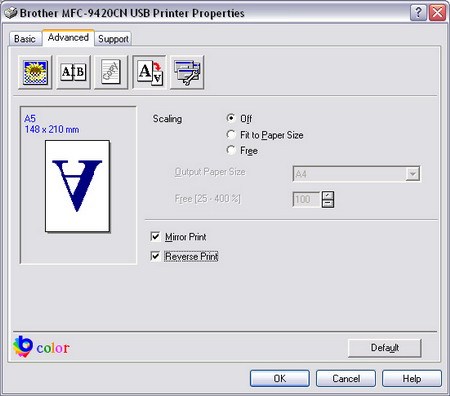
Task: Open the Duplex settings icon
Action: click(x=73, y=72)
